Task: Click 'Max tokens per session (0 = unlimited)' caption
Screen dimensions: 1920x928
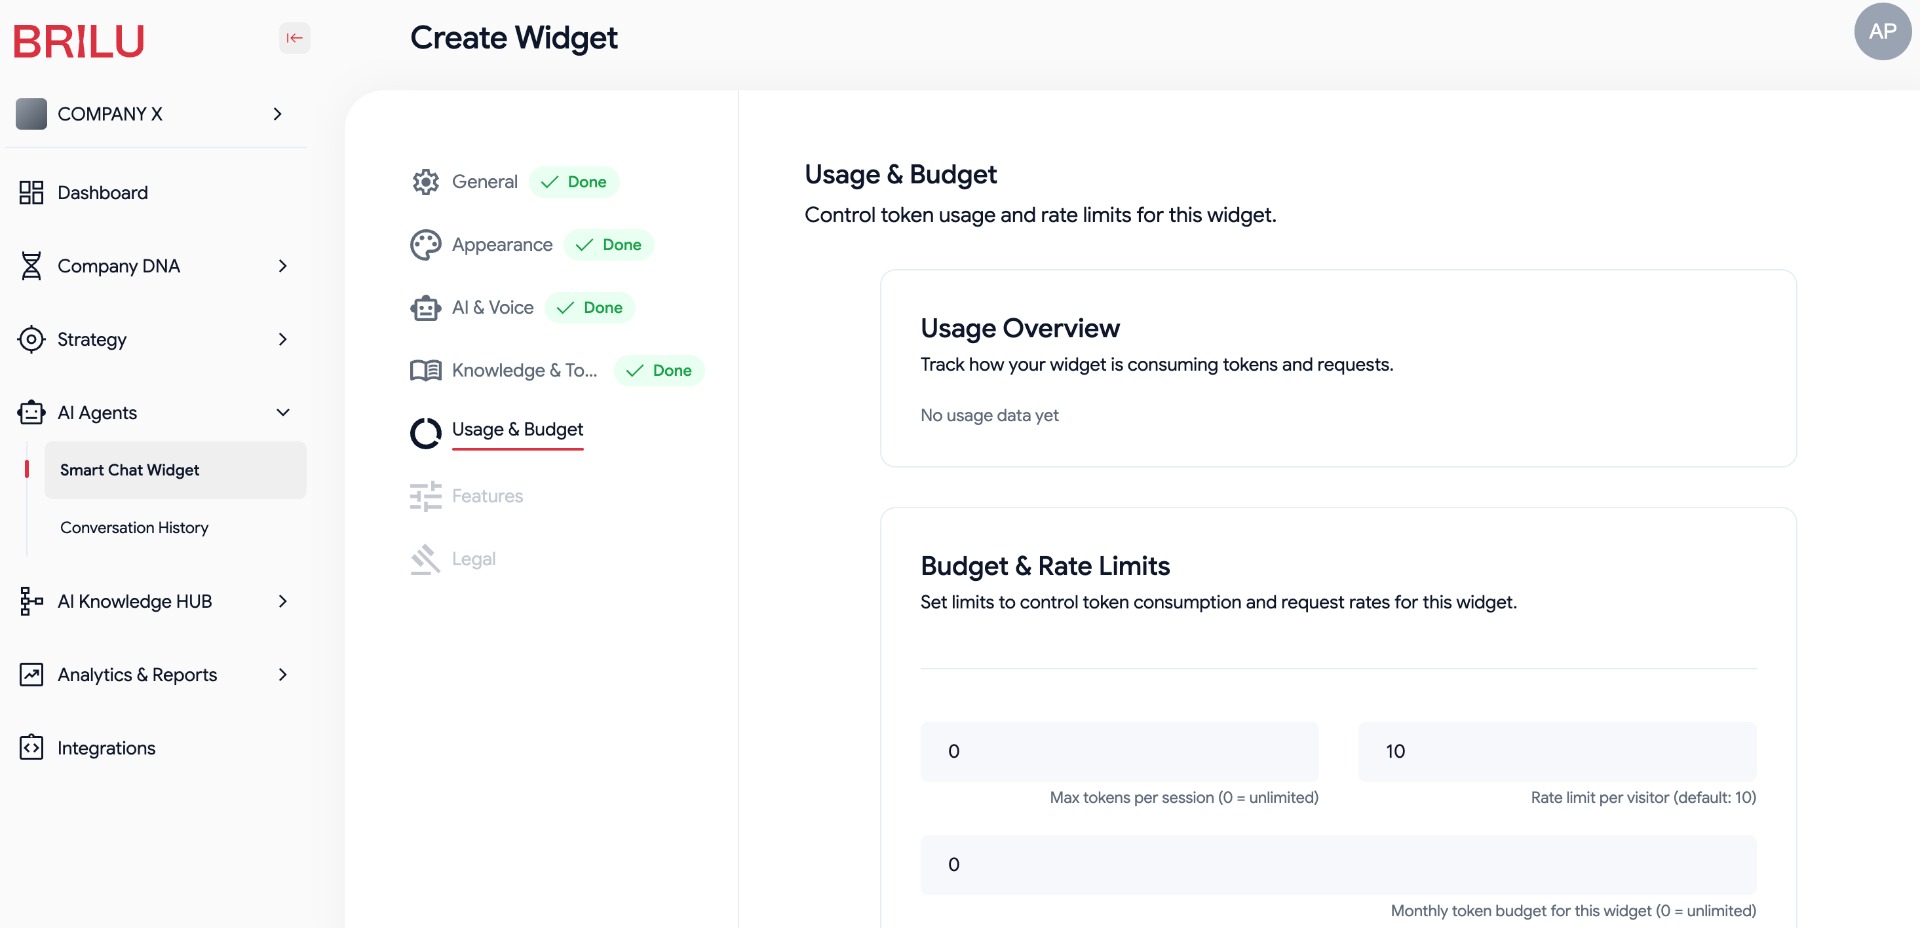Action: click(x=1184, y=798)
